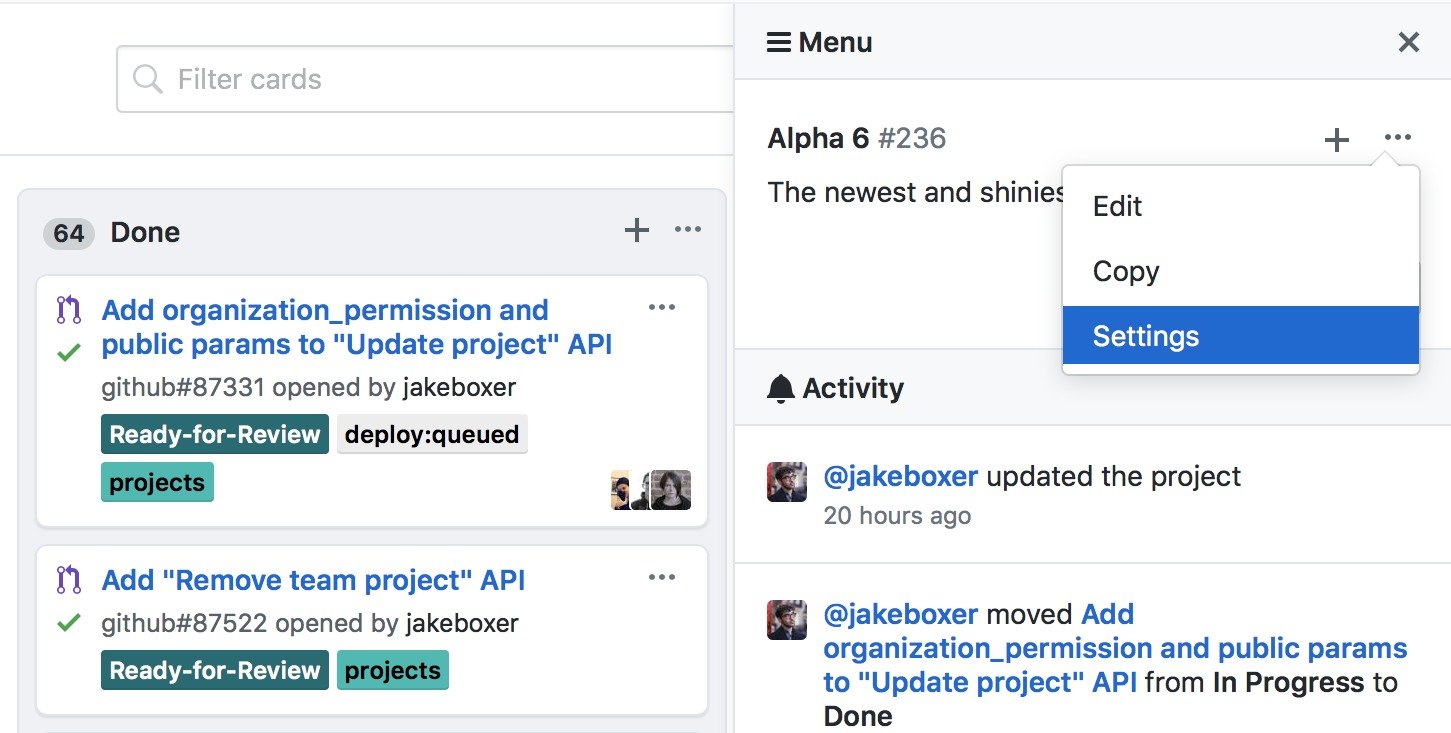Add a card to the Done column

(x=637, y=231)
